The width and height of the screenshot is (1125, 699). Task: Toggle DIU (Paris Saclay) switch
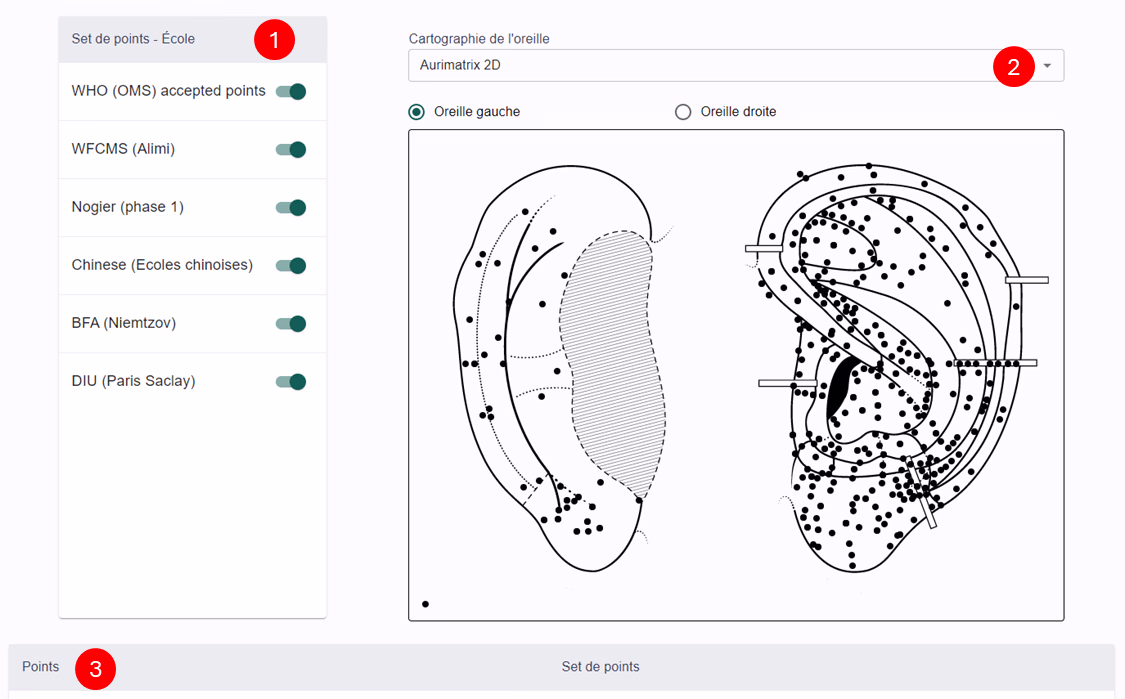click(291, 382)
